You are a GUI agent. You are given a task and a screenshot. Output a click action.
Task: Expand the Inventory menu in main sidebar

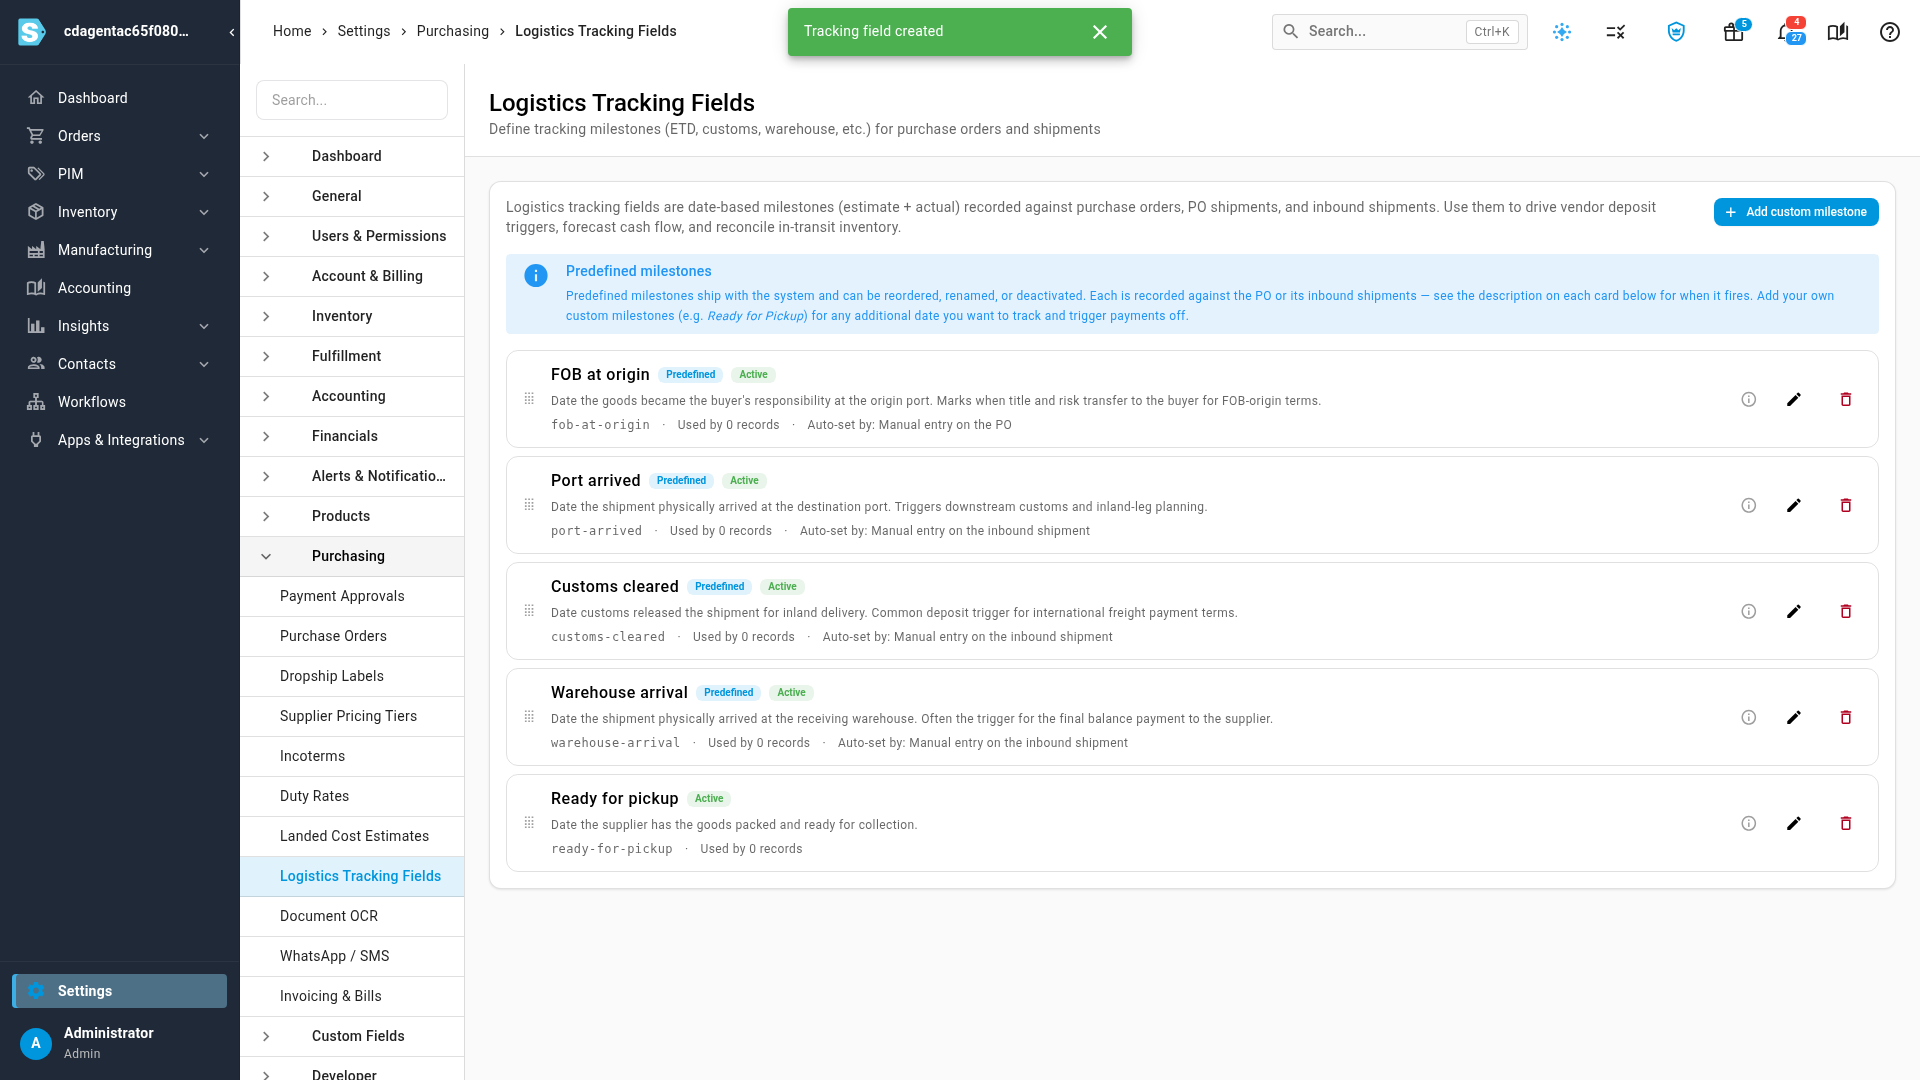coord(120,212)
